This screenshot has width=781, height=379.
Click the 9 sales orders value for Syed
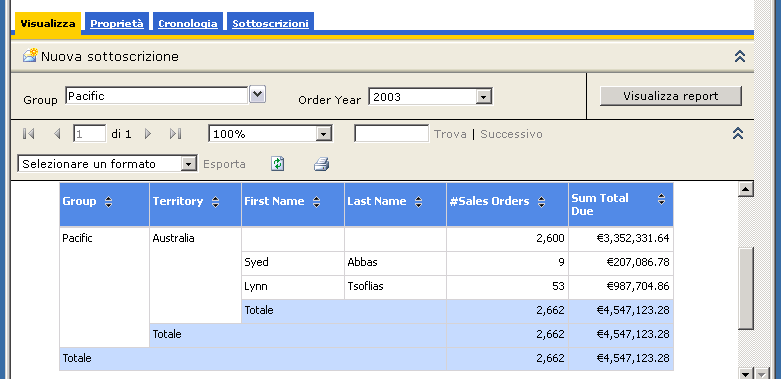coord(561,262)
